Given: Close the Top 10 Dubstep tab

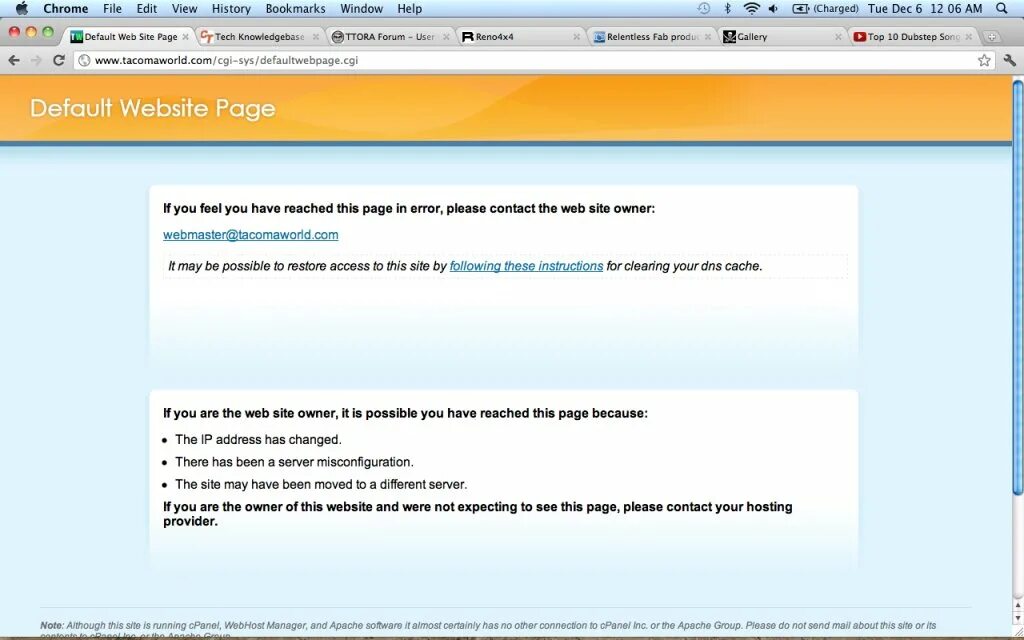Looking at the screenshot, I should 969,37.
